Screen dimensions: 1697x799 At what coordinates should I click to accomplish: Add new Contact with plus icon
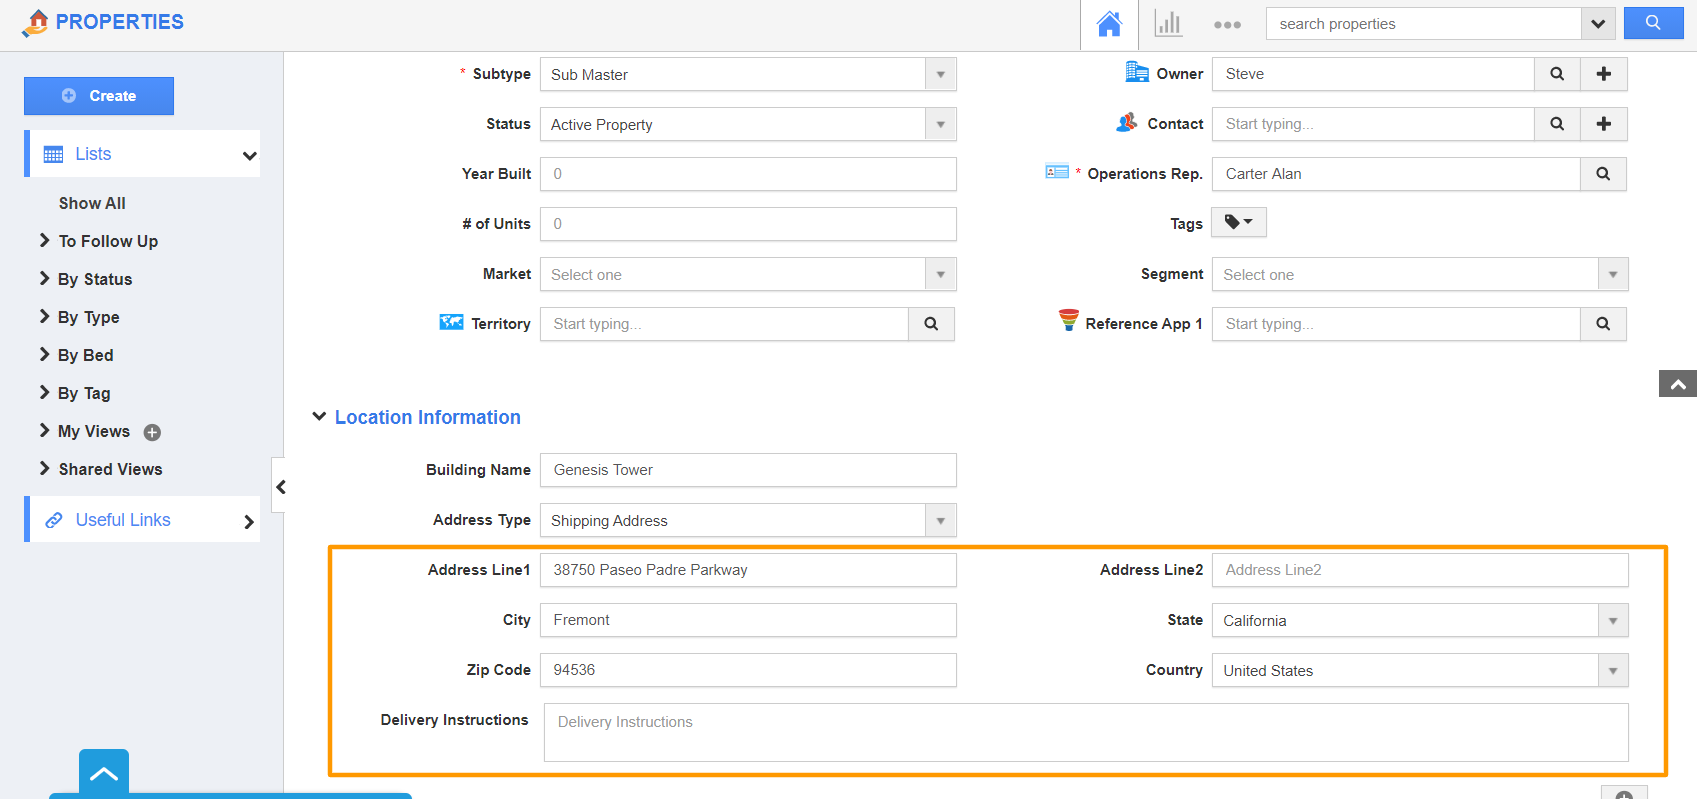tap(1604, 124)
